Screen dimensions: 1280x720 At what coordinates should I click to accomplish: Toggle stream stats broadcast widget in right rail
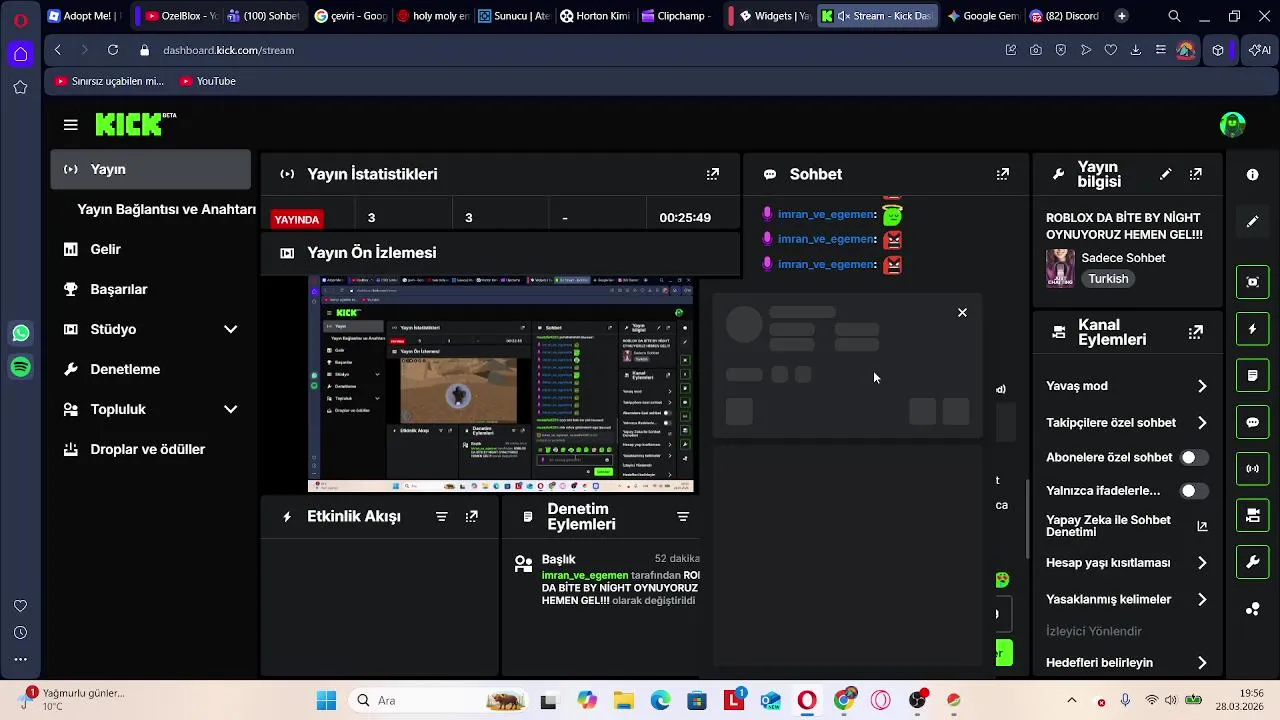1252,469
